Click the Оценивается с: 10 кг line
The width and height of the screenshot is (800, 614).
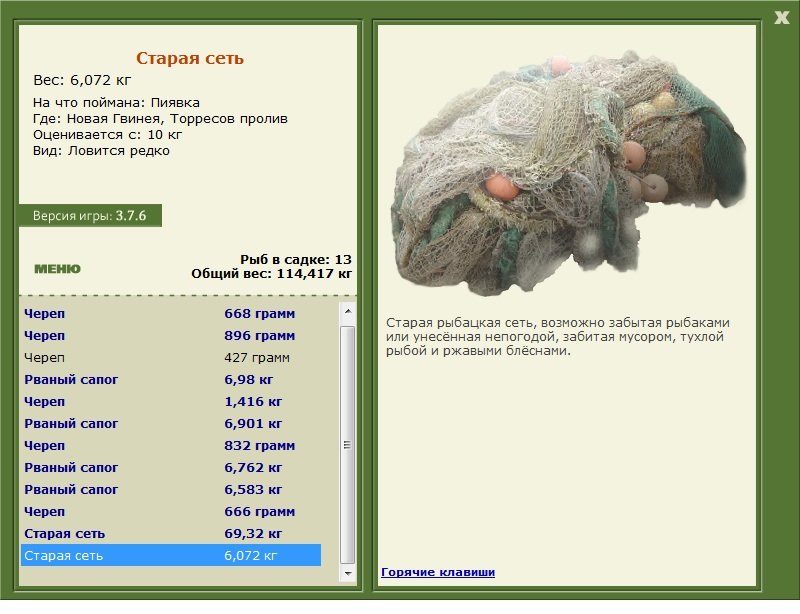(x=108, y=135)
